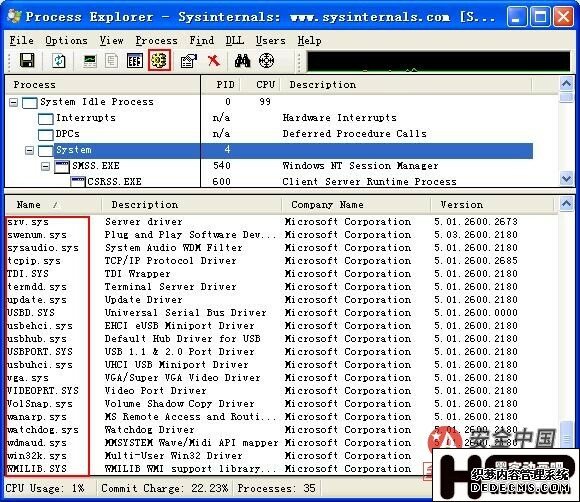
Task: Sort by the Company Name column header
Action: tap(356, 205)
